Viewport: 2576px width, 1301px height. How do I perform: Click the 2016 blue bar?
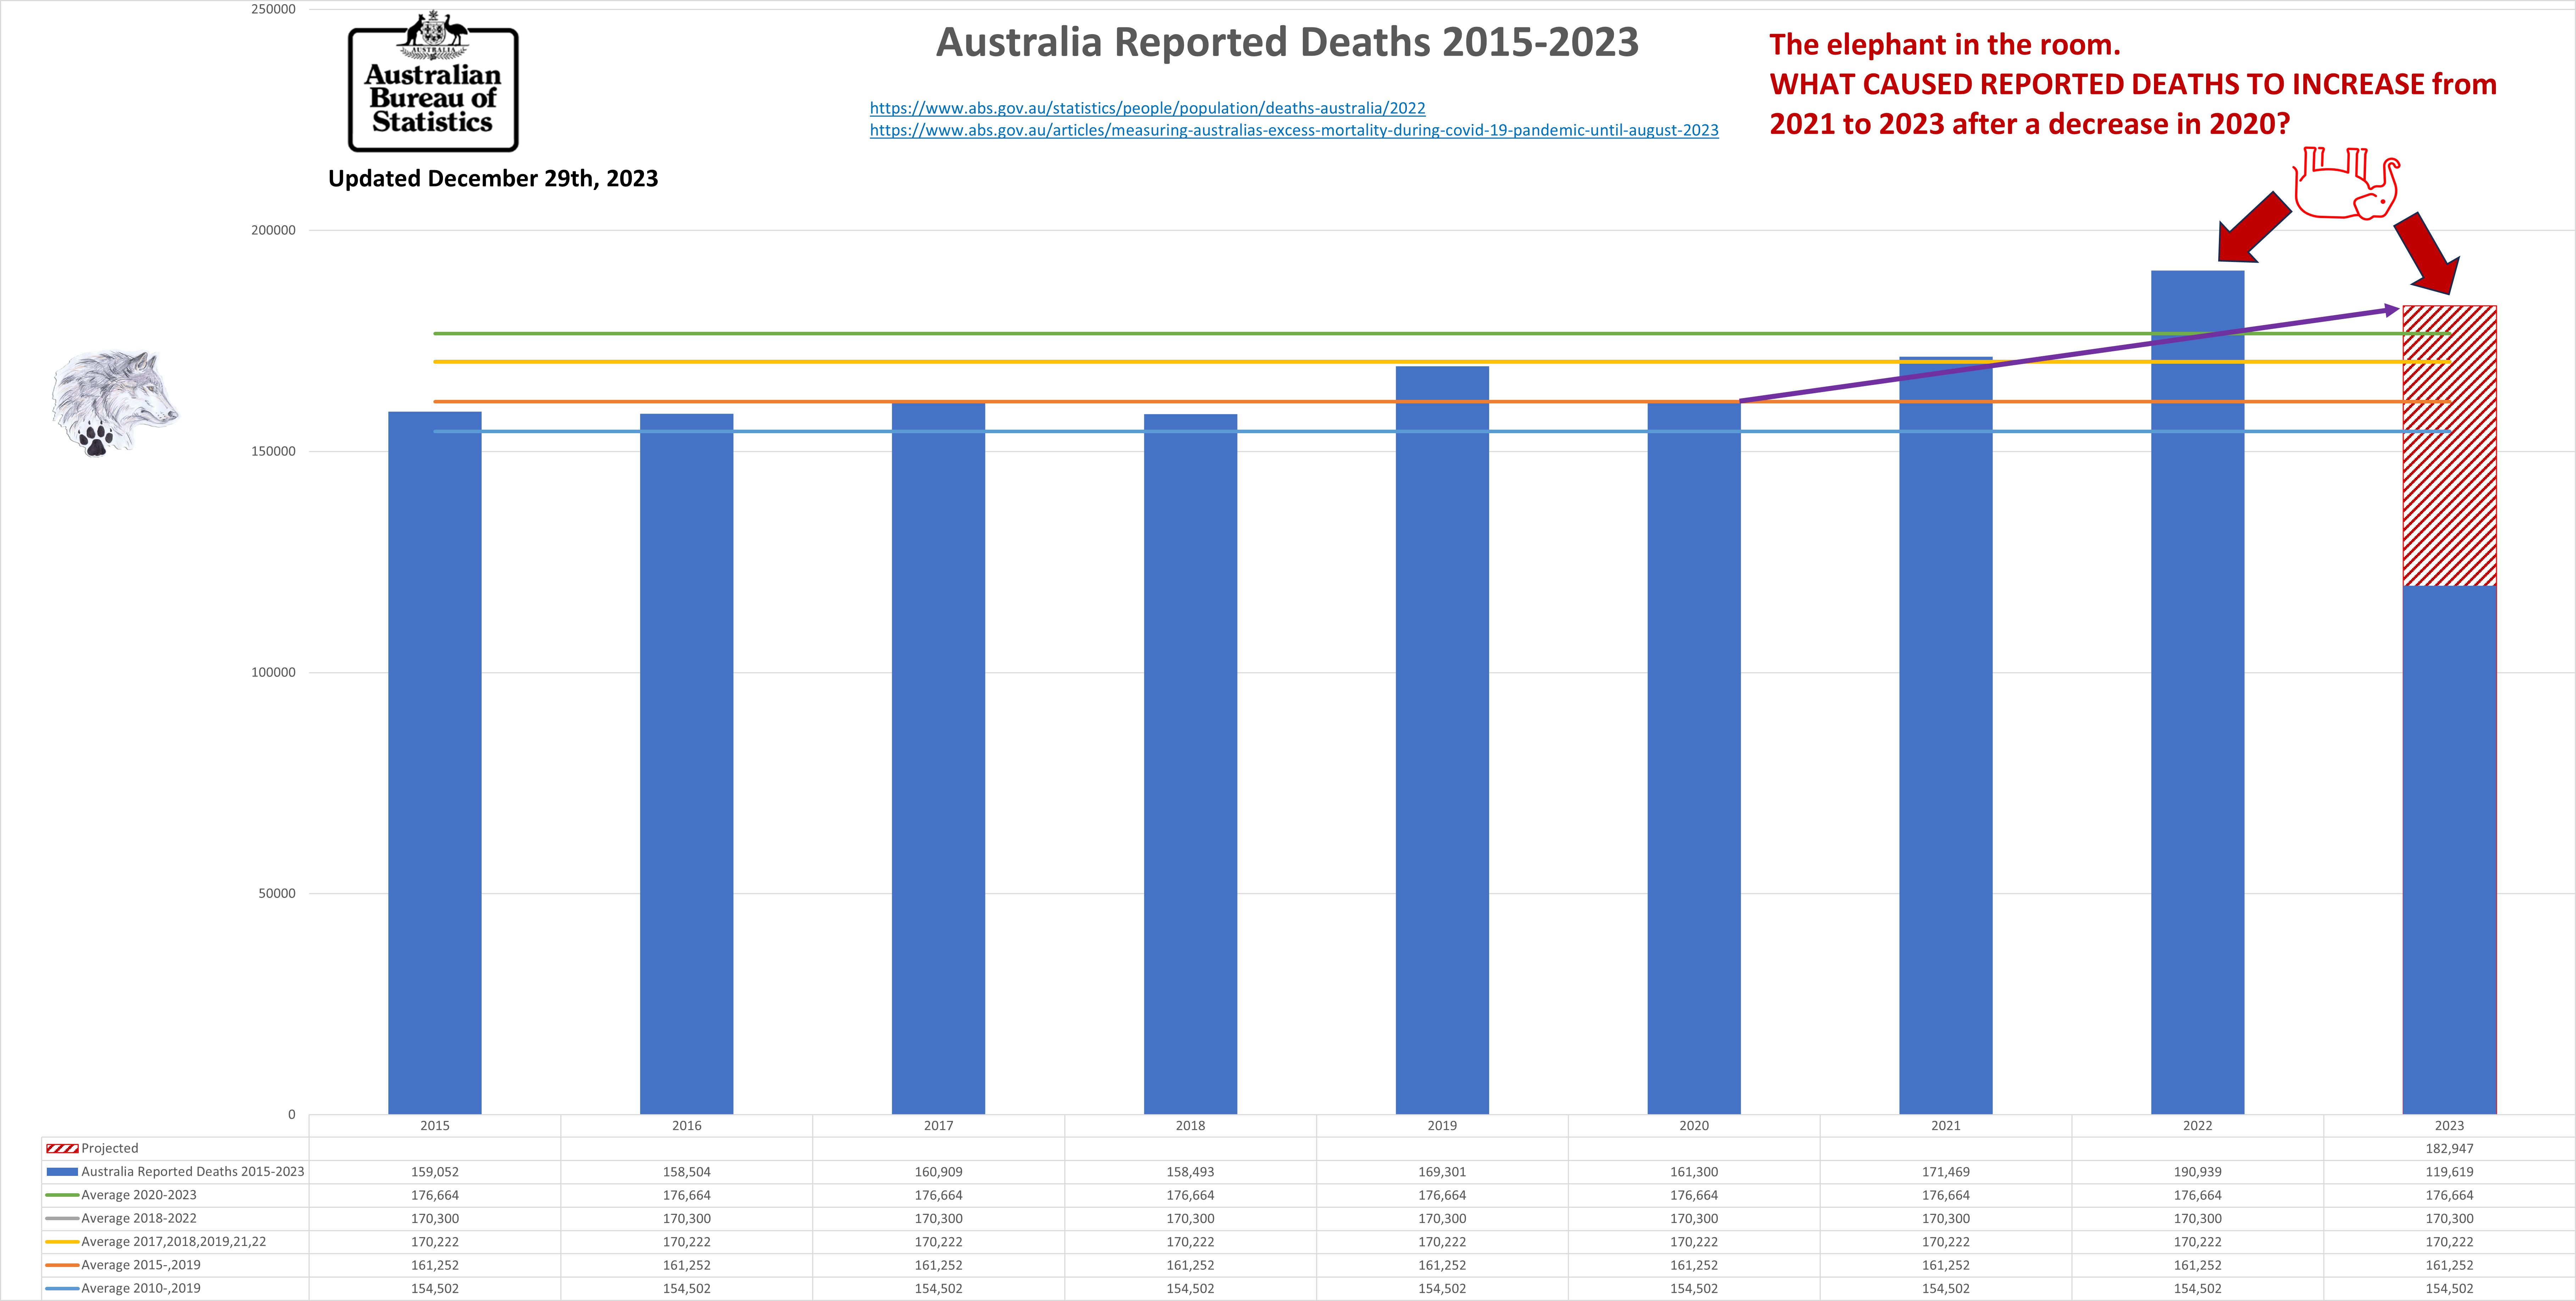point(687,764)
